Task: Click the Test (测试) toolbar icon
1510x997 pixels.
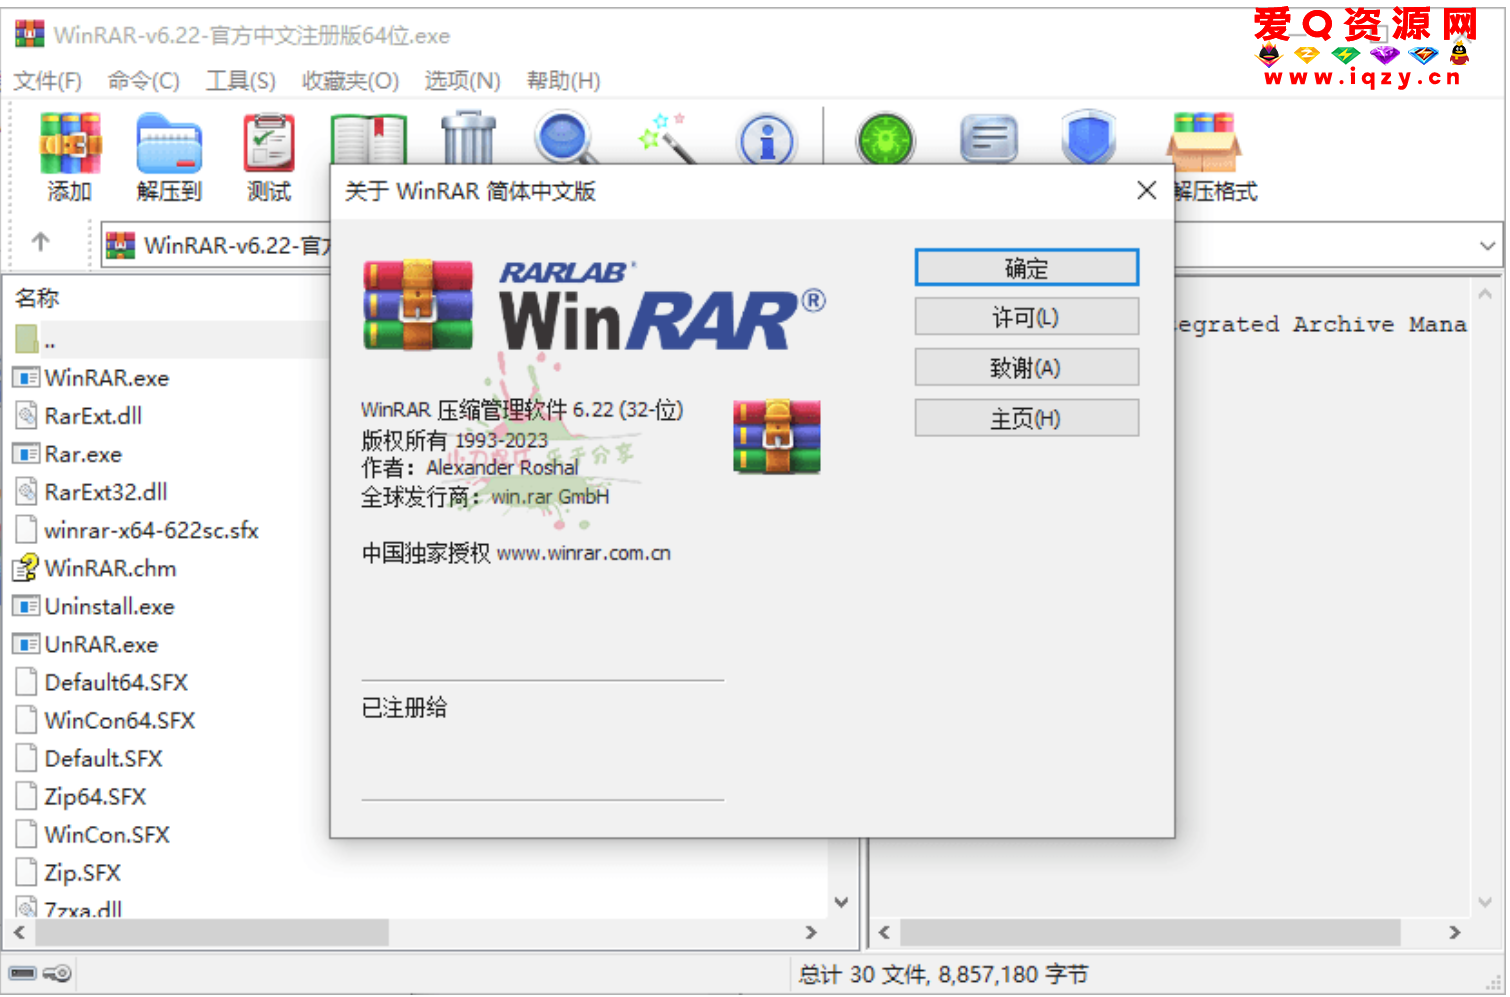Action: (x=269, y=143)
